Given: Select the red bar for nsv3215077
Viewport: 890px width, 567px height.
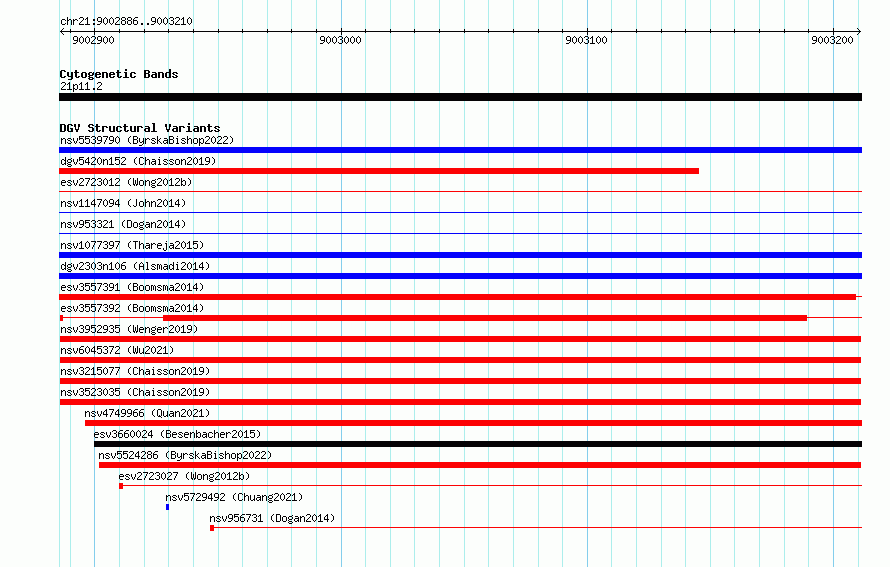Looking at the screenshot, I should point(460,381).
